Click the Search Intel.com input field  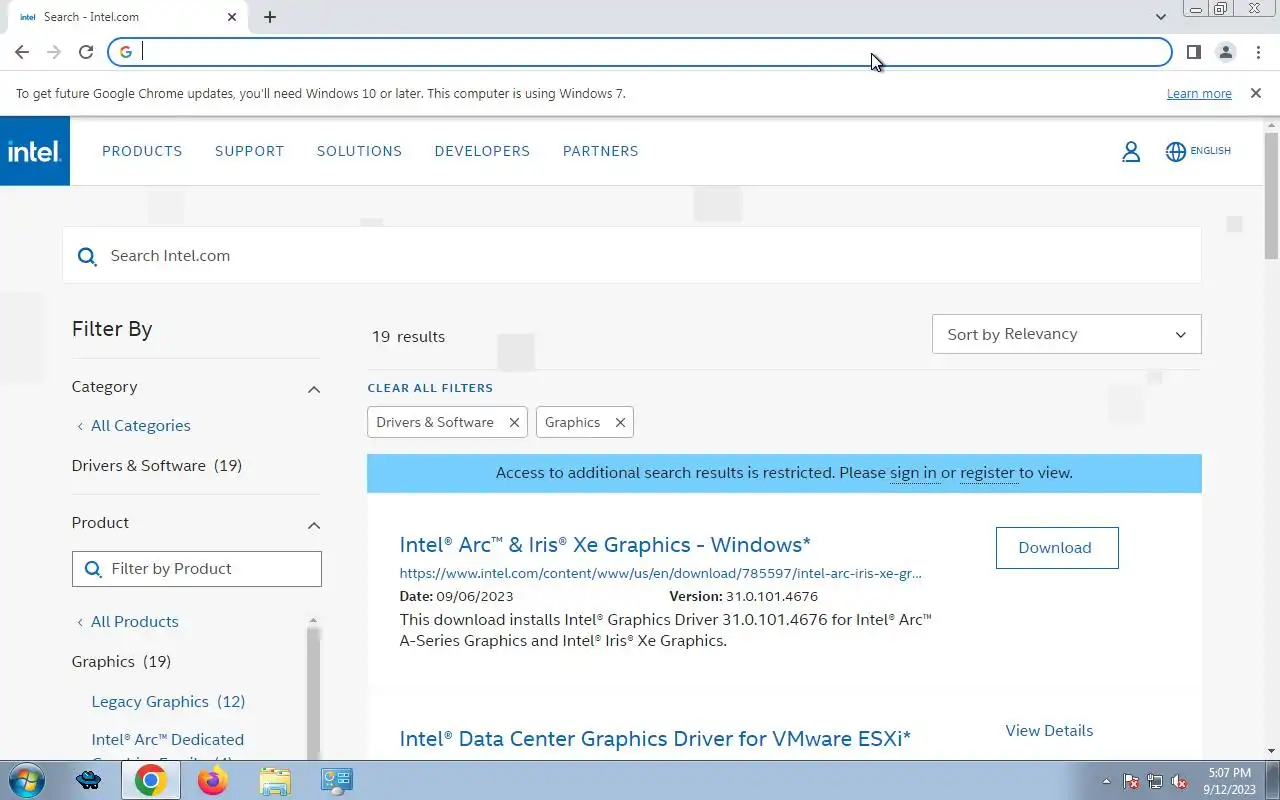click(632, 256)
